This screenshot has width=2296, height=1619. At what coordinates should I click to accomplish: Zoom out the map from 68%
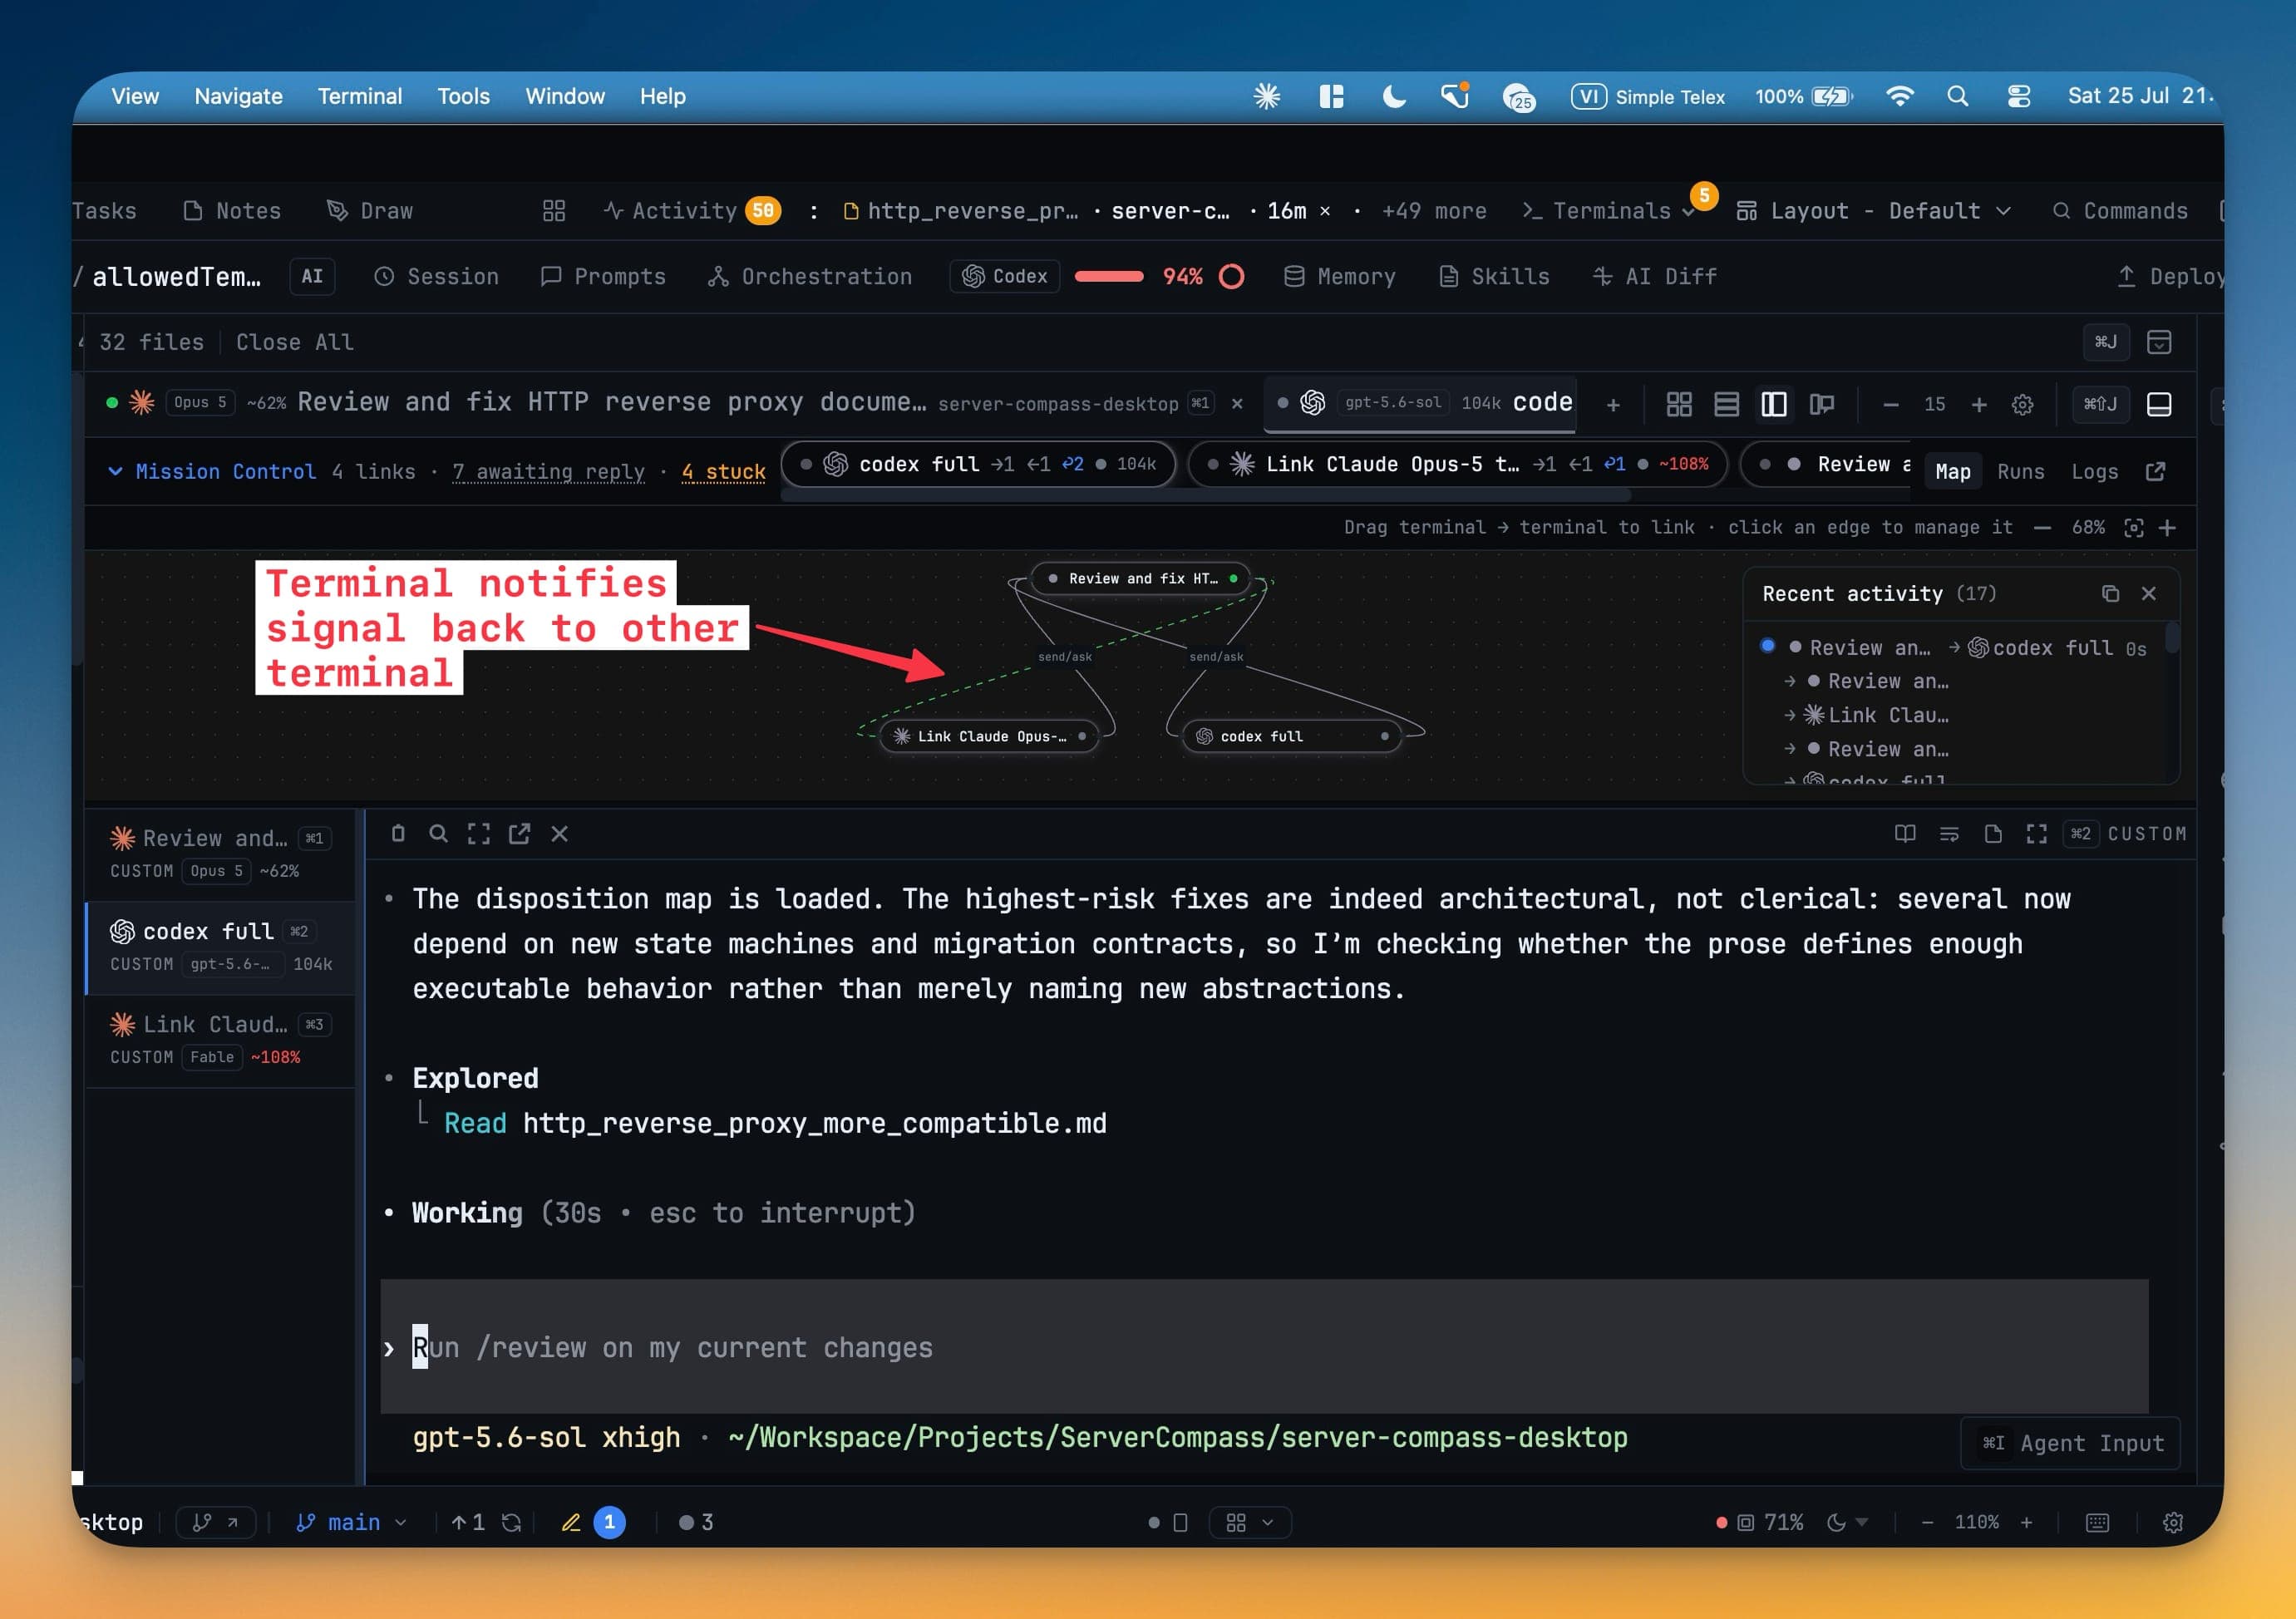2042,527
